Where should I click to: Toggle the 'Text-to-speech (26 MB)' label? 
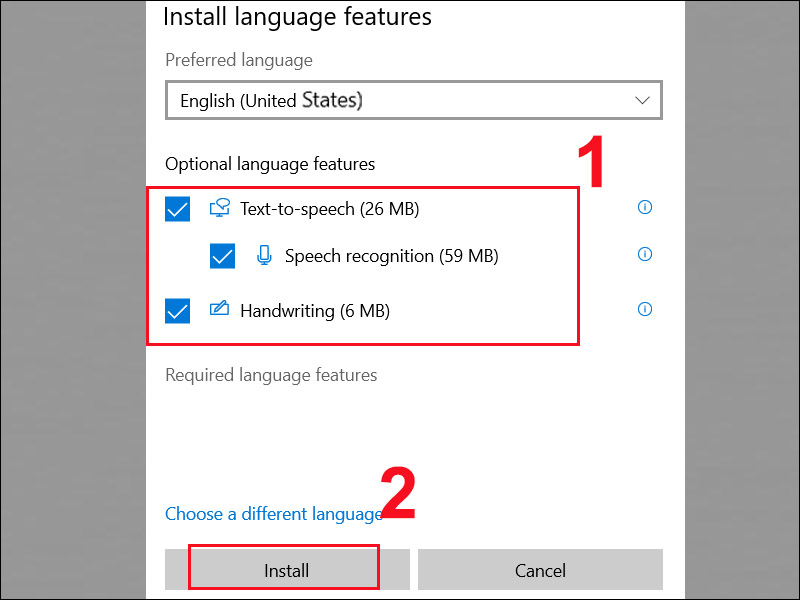329,209
